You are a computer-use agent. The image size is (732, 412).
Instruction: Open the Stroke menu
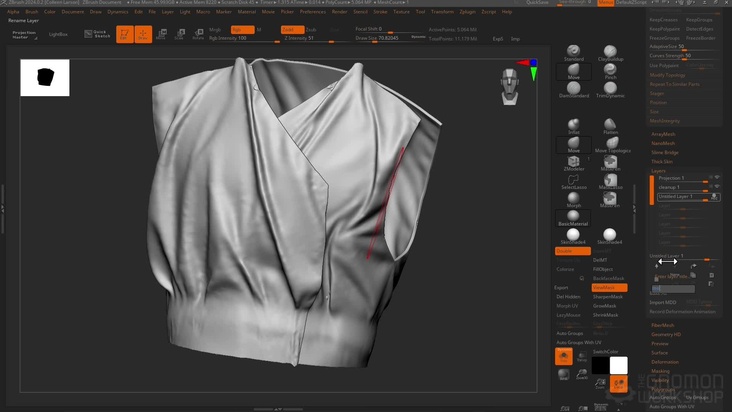380,12
